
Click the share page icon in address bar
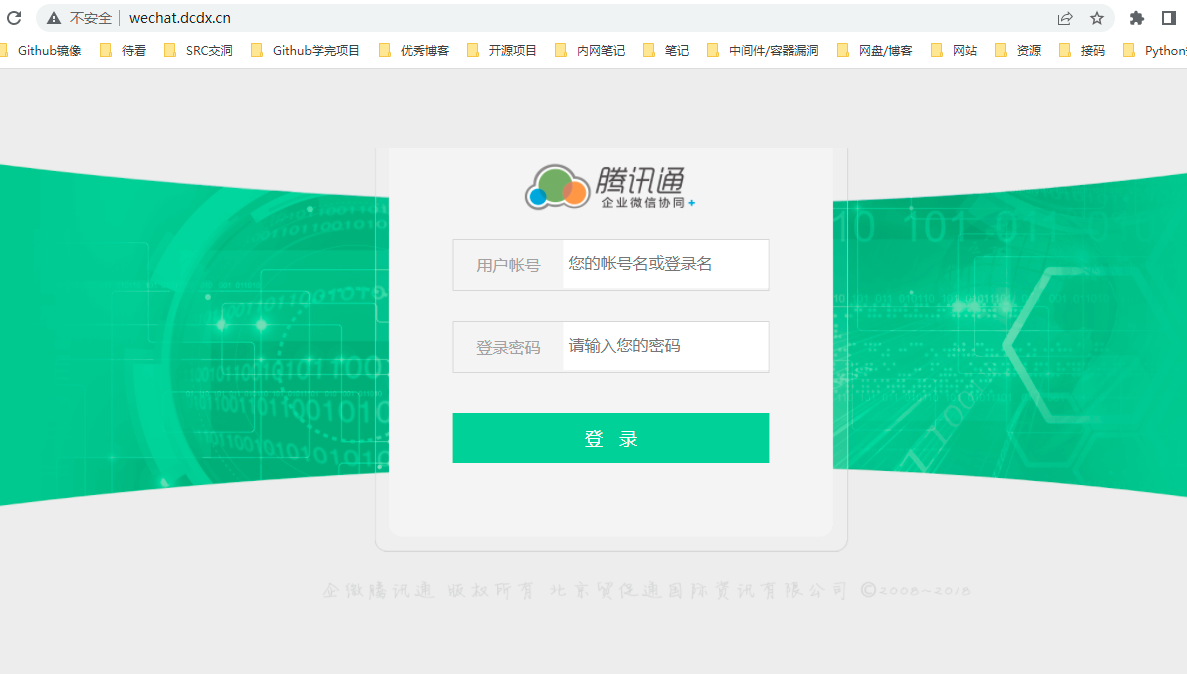(x=1065, y=18)
